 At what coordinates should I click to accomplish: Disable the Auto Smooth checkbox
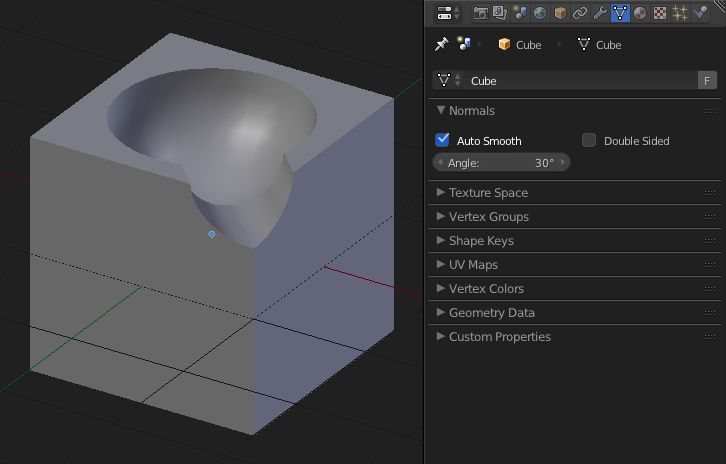pos(442,140)
